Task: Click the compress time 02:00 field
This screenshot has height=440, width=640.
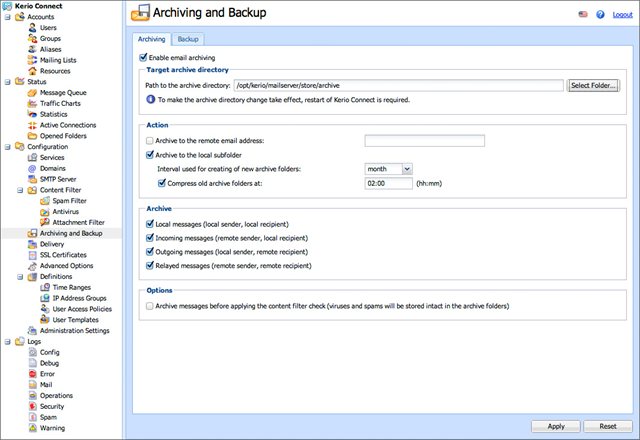Action: (388, 184)
